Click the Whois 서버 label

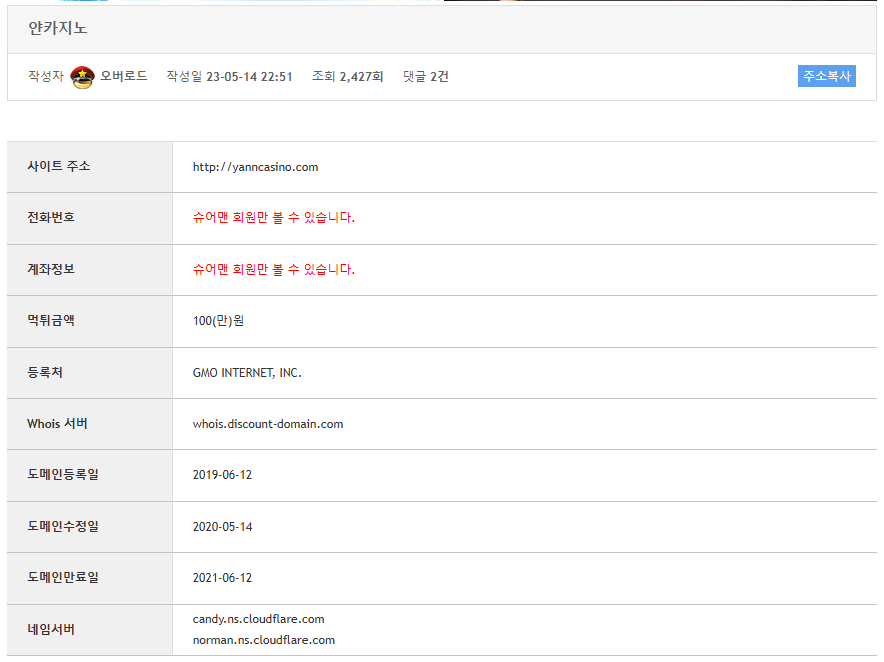57,424
